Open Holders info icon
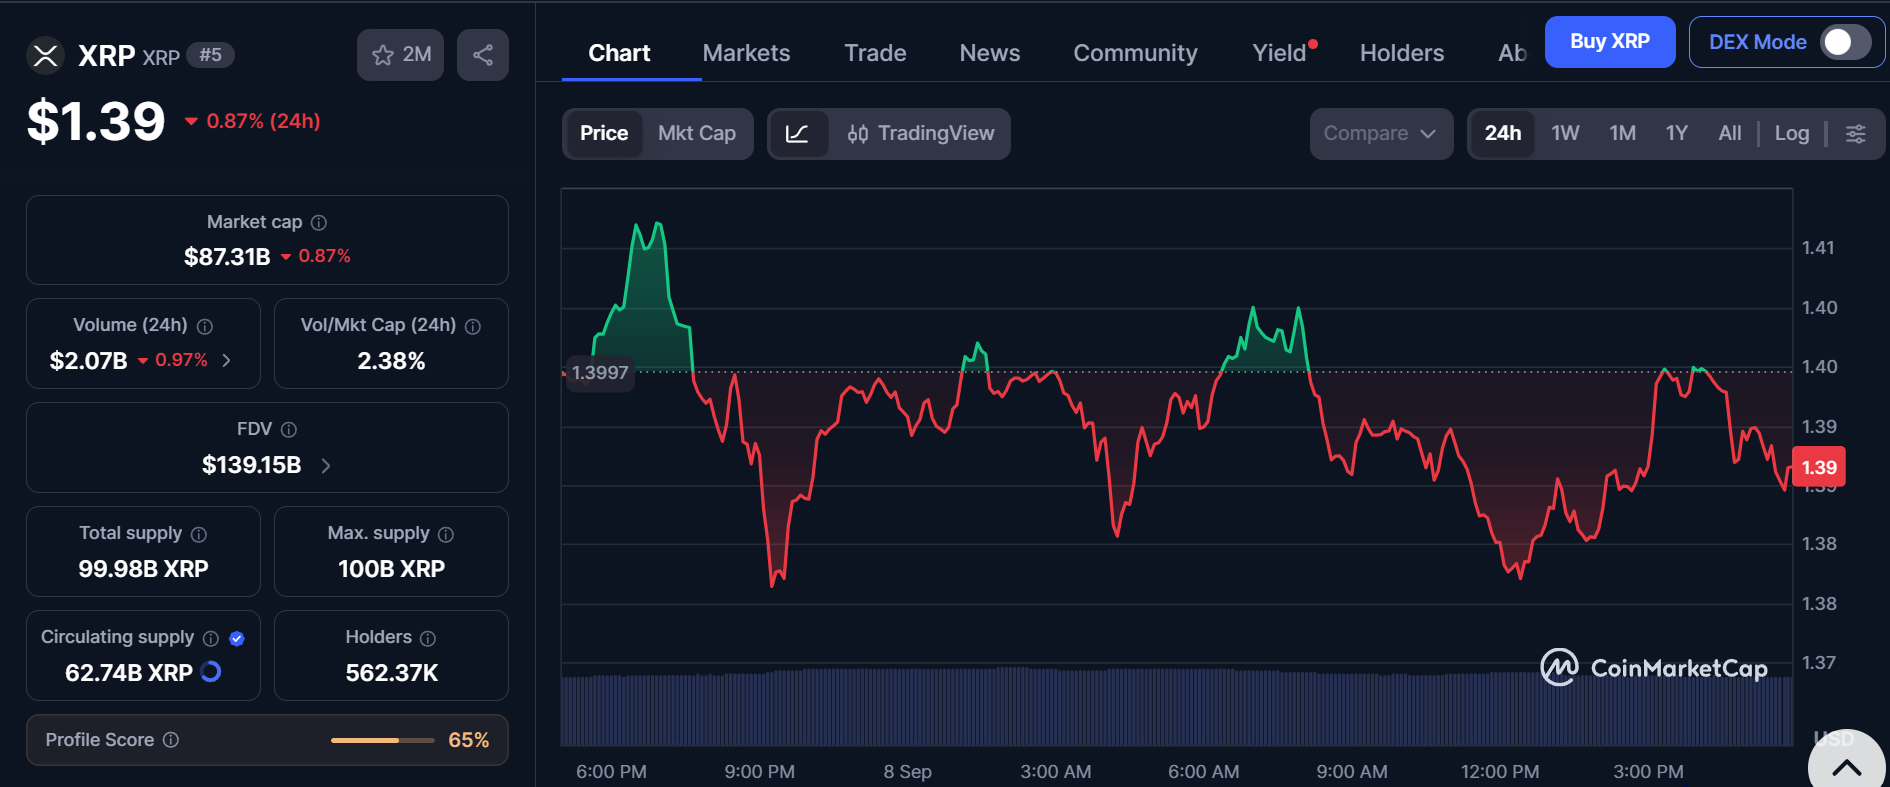Viewport: 1890px width, 787px height. point(428,638)
